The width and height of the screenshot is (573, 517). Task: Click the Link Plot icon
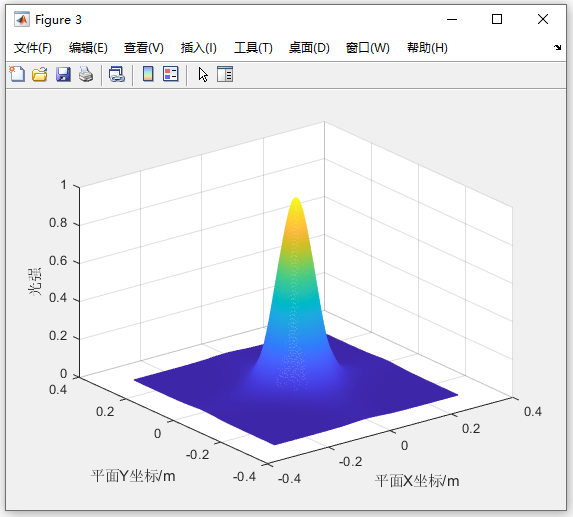coord(117,74)
